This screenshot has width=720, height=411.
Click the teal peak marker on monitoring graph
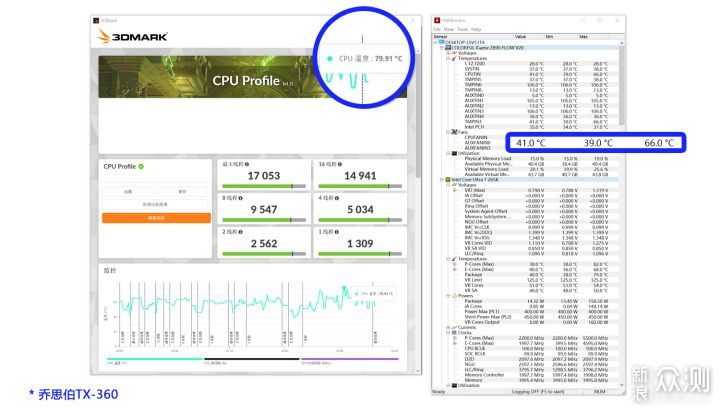point(344,288)
